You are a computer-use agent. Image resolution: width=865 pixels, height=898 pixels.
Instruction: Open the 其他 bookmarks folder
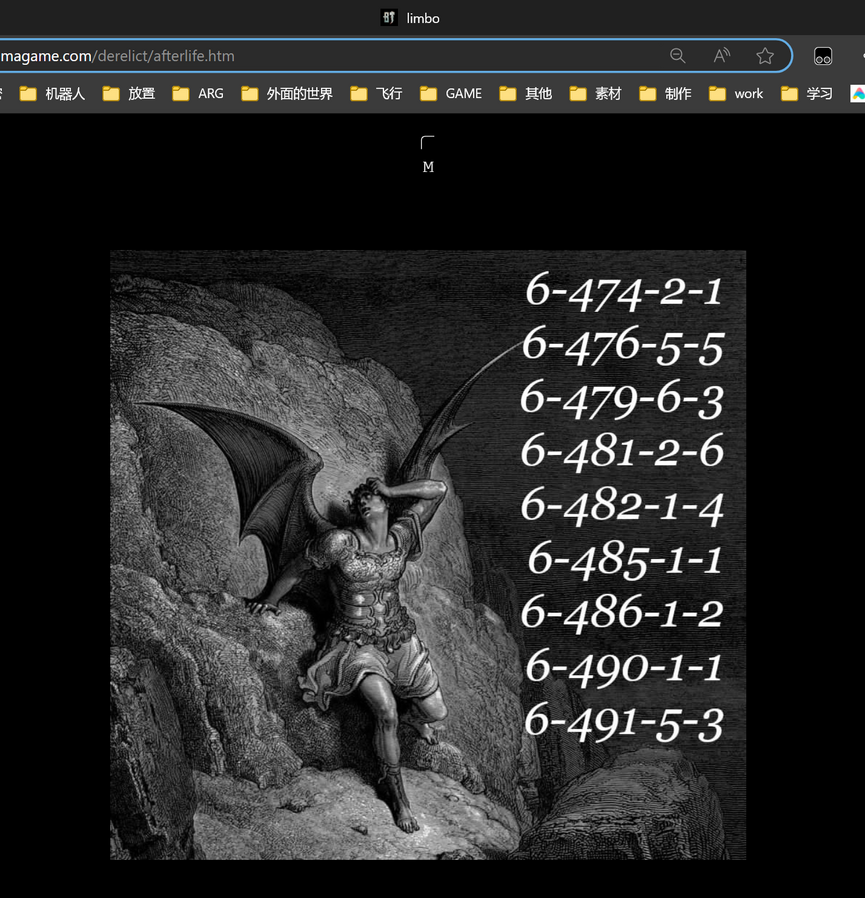pyautogui.click(x=525, y=93)
